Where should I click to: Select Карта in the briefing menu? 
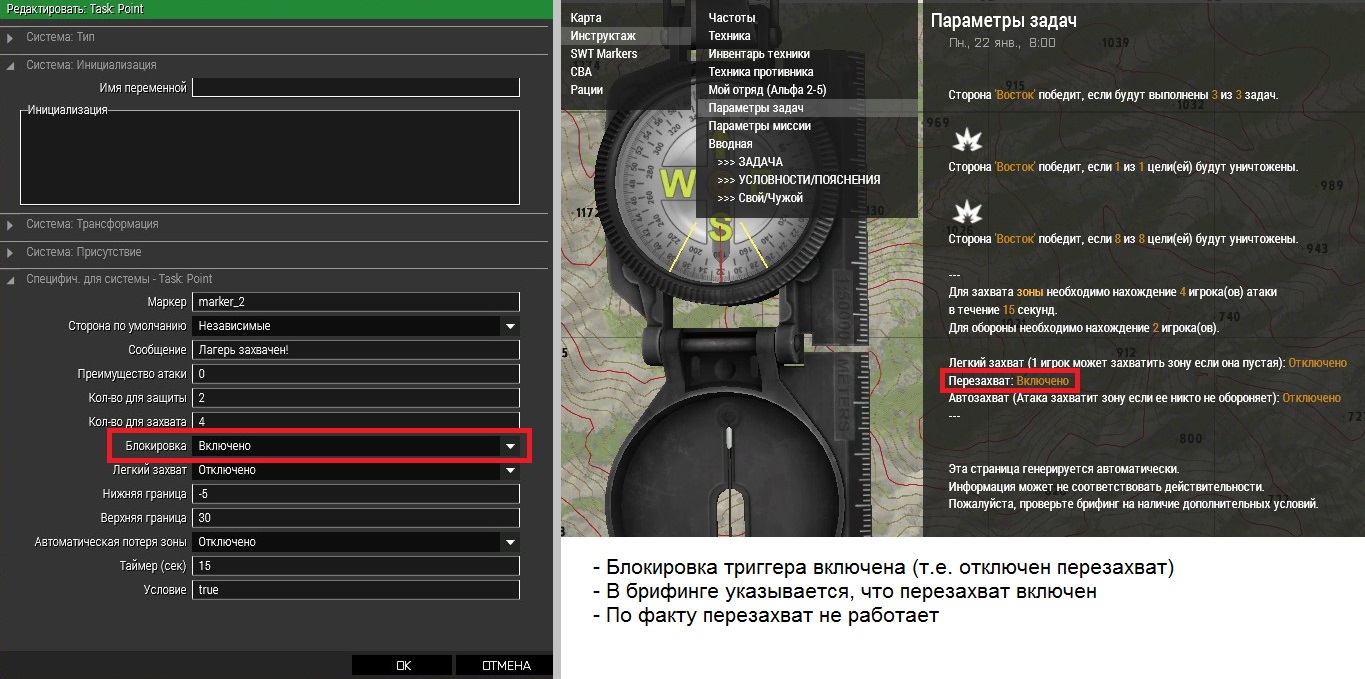(x=586, y=18)
